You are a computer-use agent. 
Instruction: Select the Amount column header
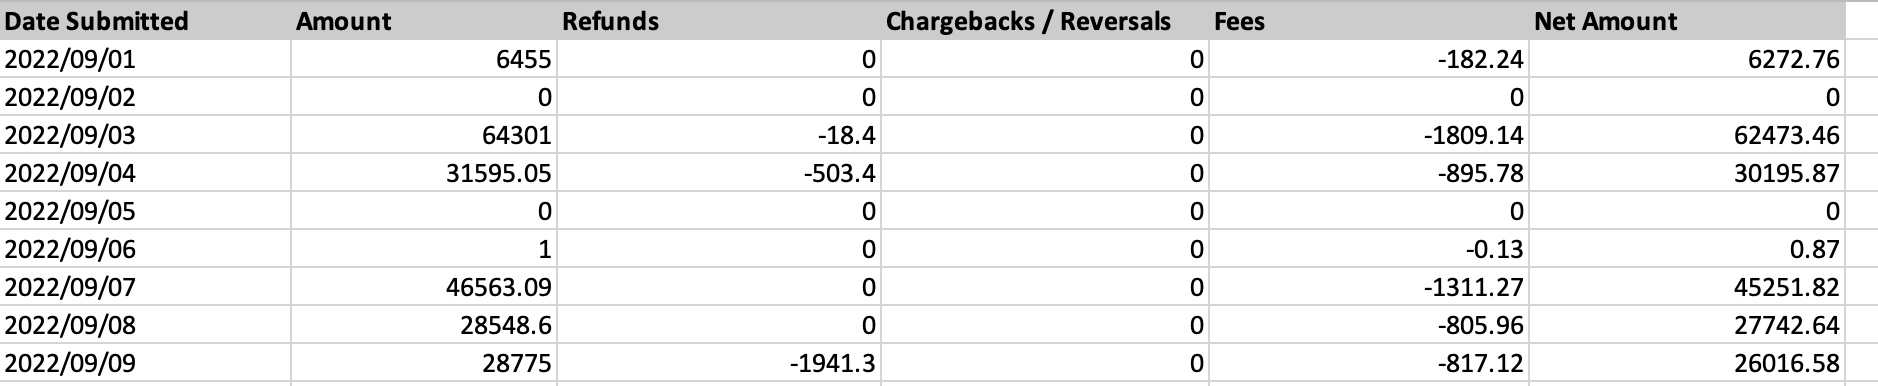coord(424,21)
